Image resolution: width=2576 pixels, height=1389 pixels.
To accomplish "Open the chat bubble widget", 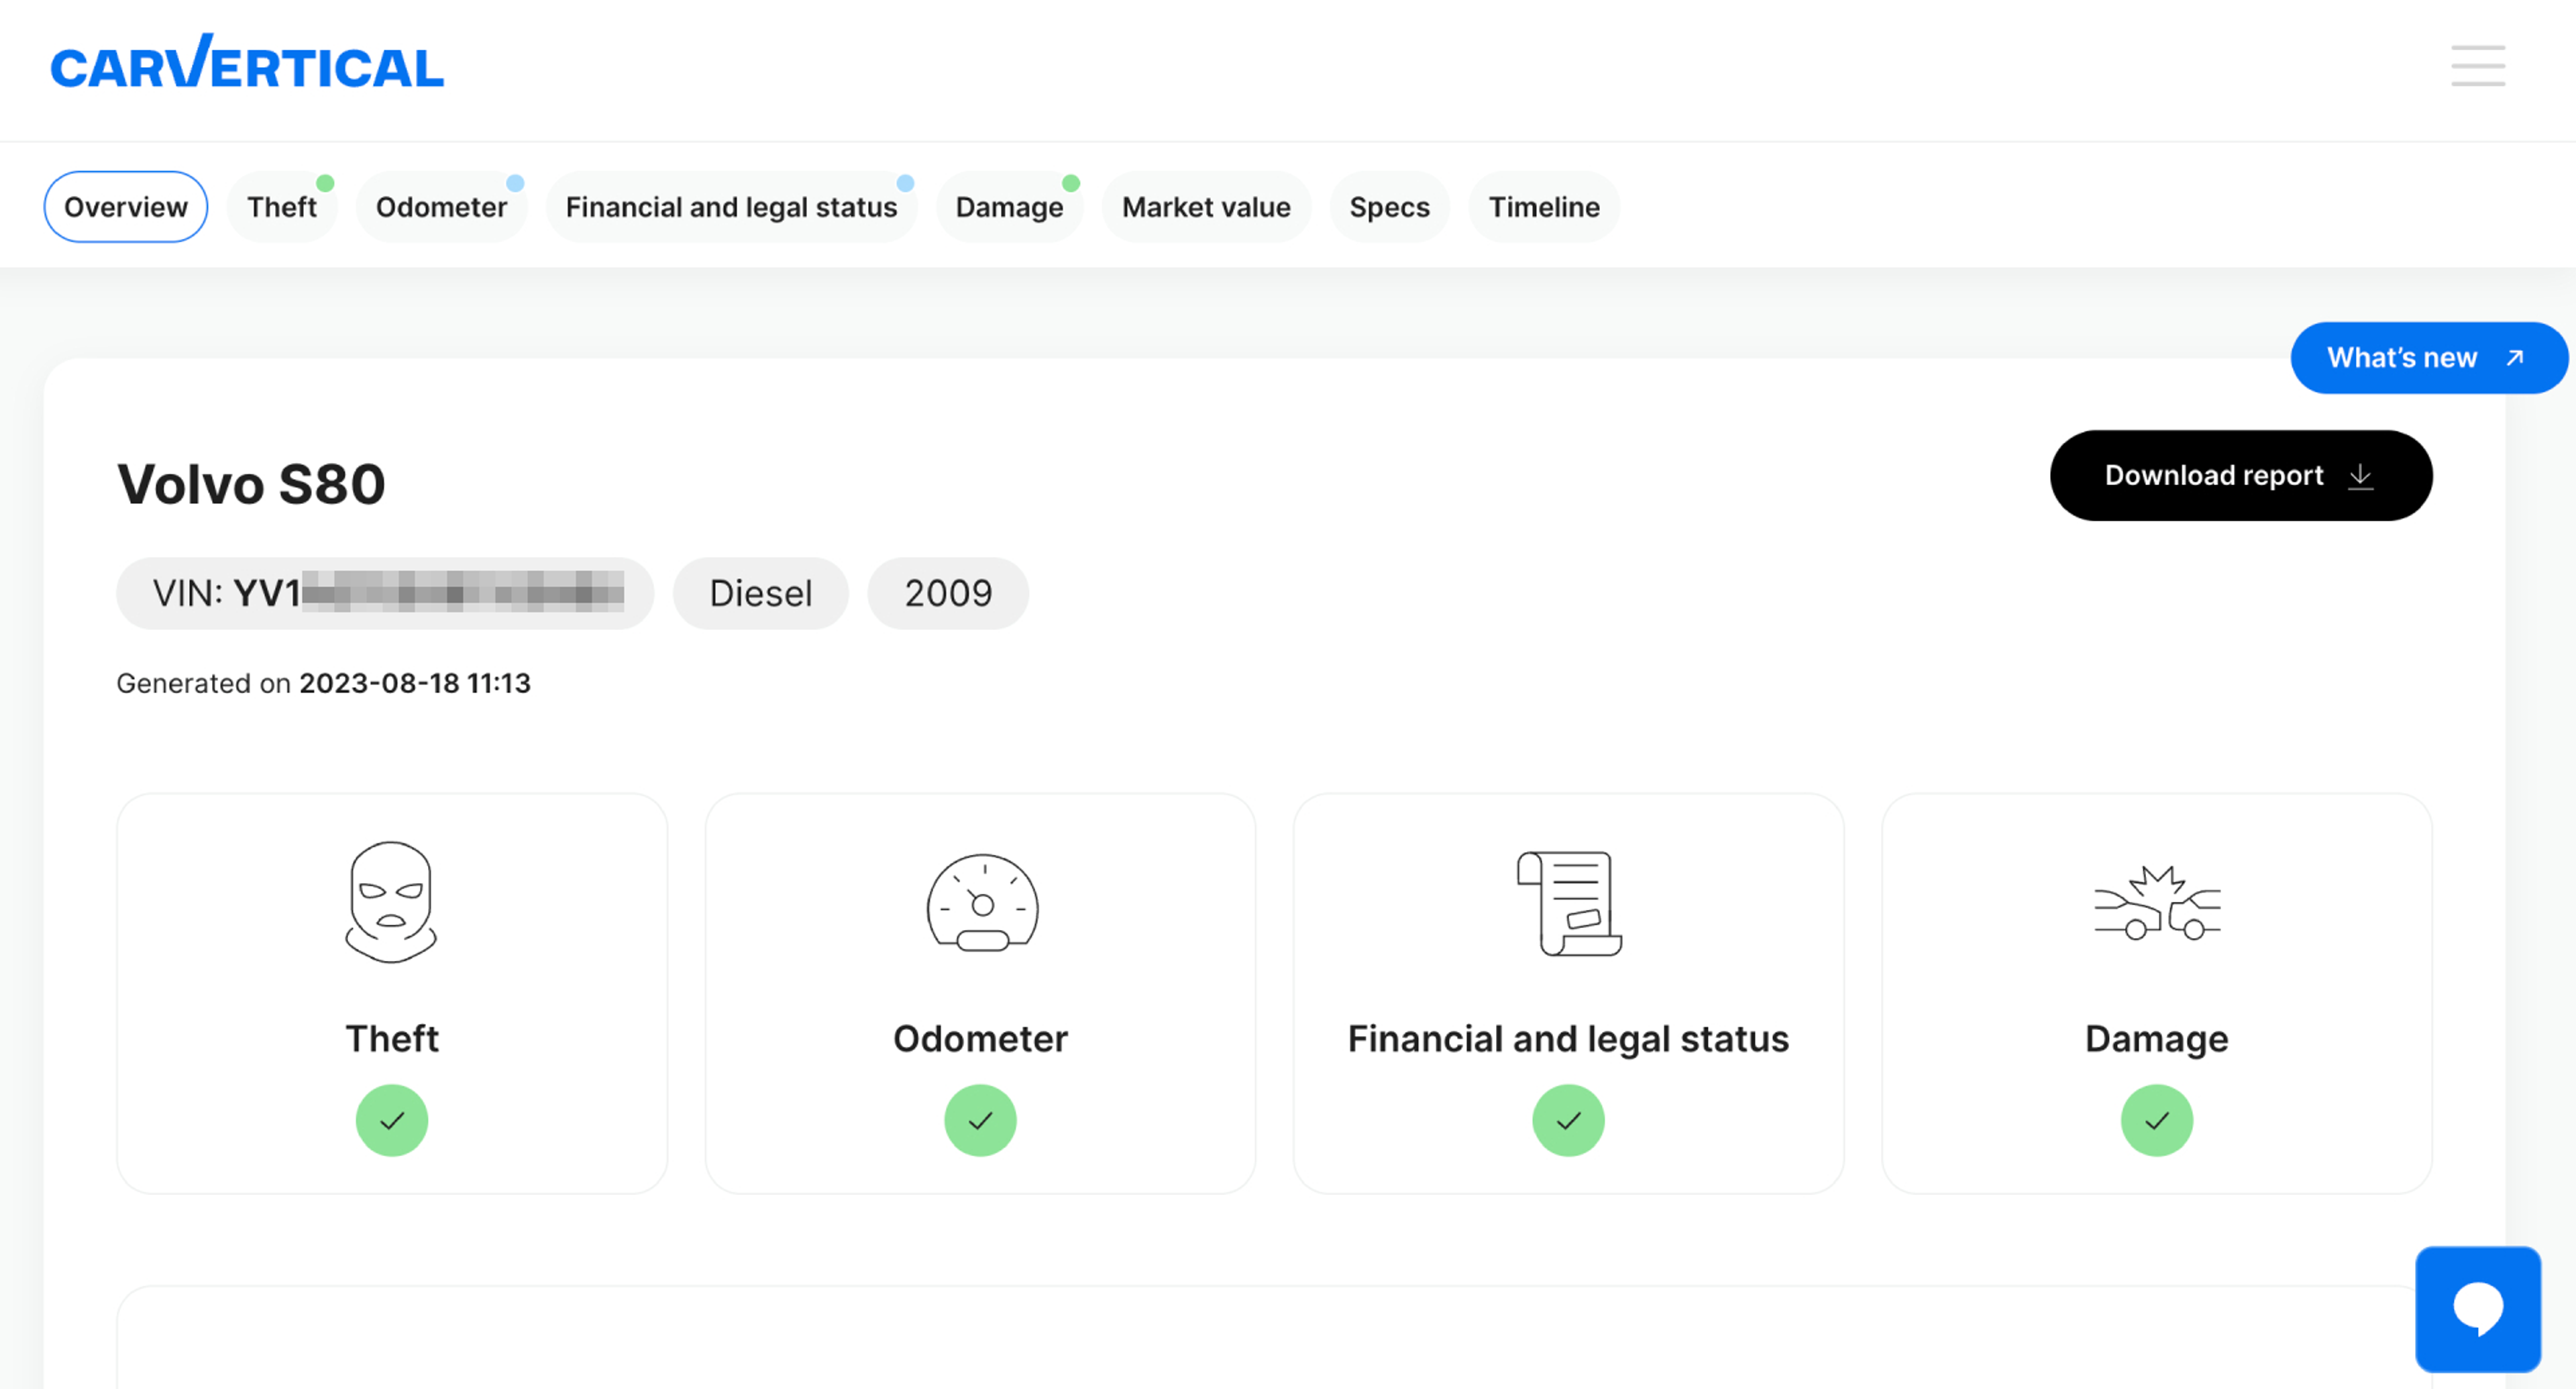I will [x=2477, y=1308].
